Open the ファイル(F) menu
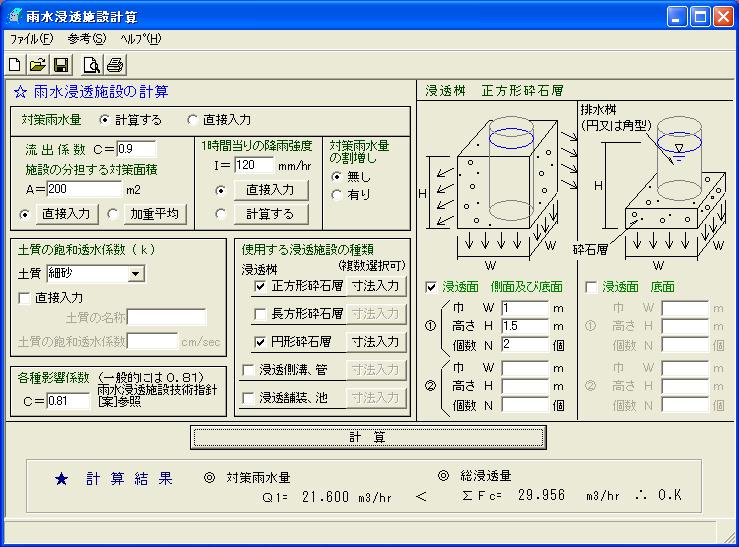 (x=31, y=39)
